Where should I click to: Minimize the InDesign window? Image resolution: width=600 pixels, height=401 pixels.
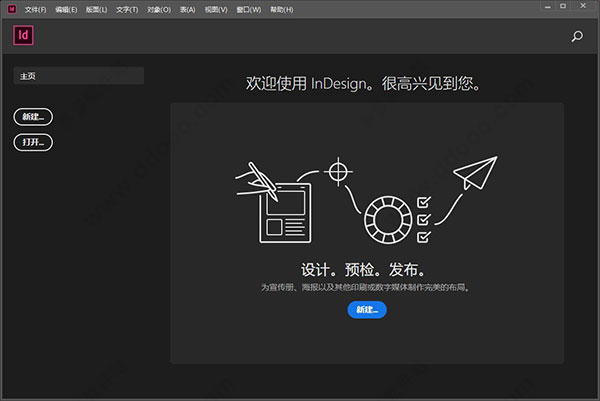click(548, 7)
